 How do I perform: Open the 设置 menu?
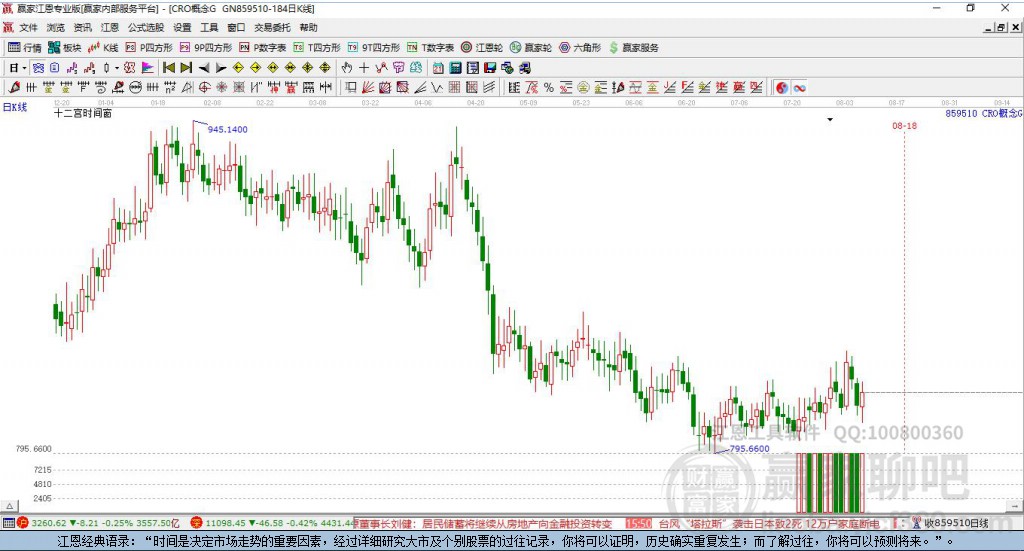[x=182, y=27]
